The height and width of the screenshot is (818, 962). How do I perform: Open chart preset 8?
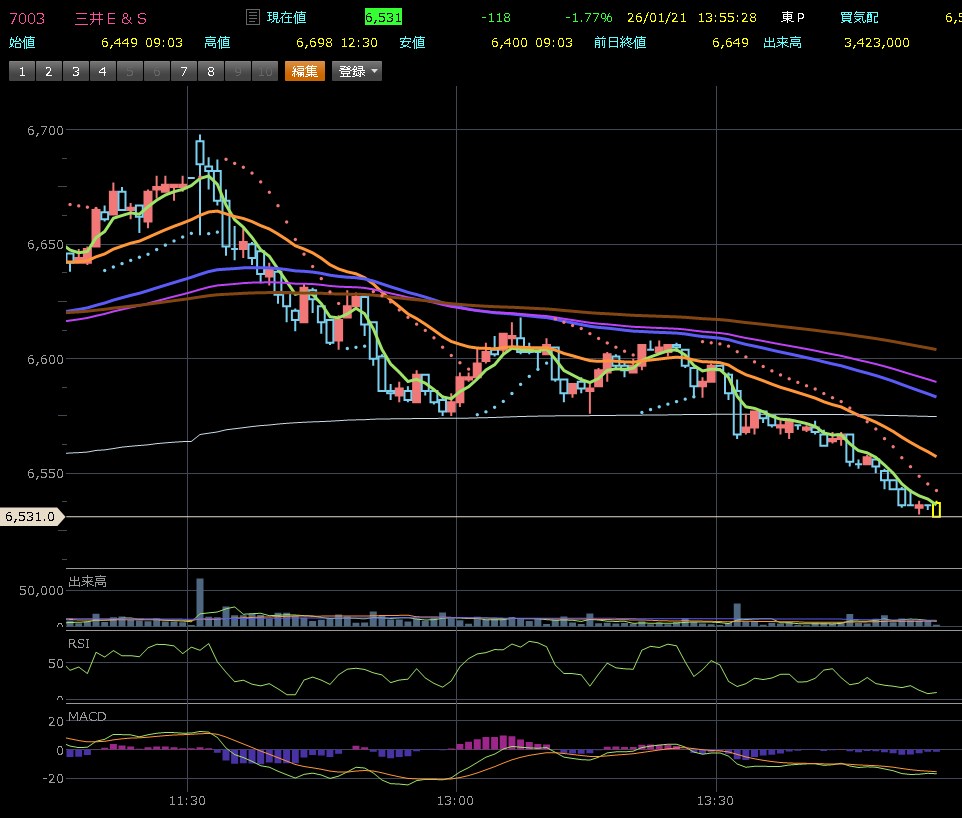(210, 71)
